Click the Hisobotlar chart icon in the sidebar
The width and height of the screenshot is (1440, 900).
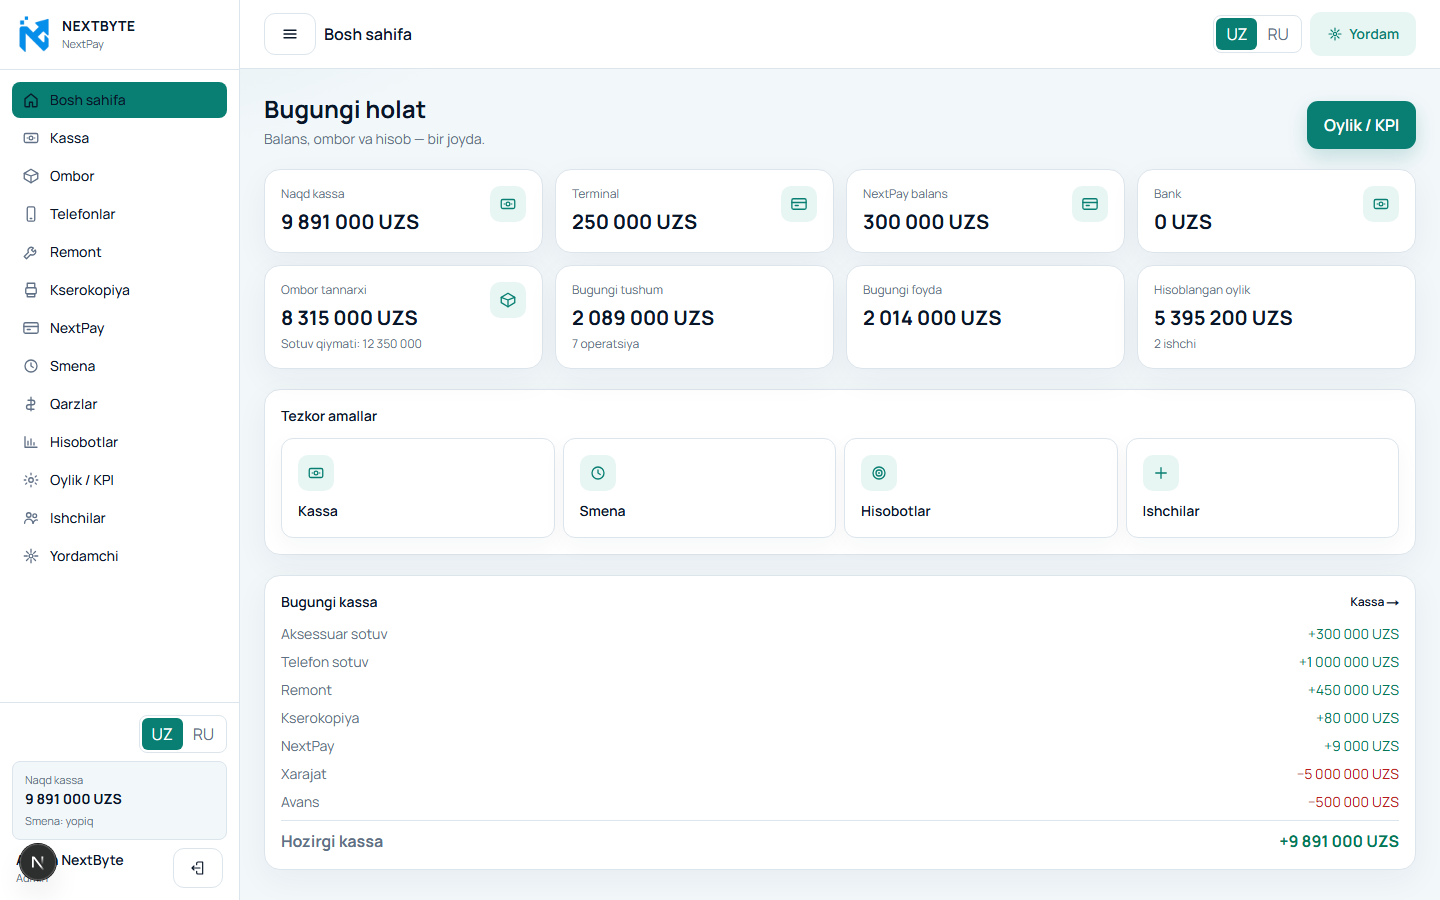[x=31, y=442]
